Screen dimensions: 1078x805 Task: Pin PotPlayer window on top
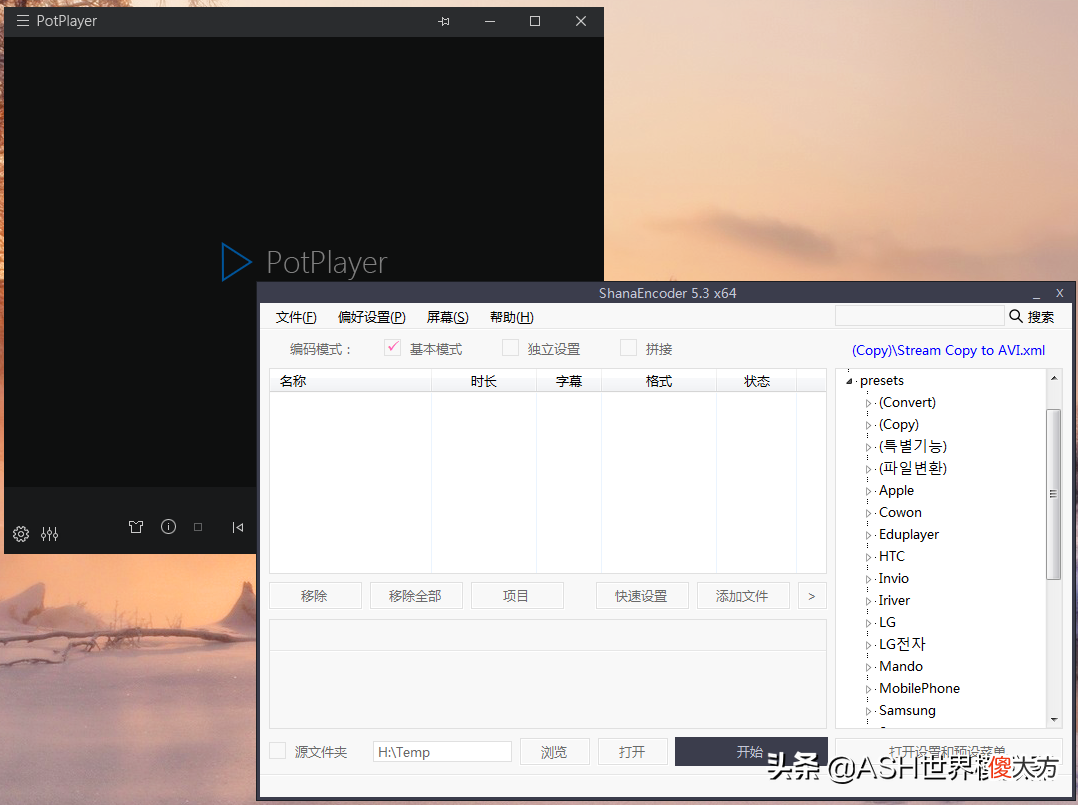pos(443,21)
